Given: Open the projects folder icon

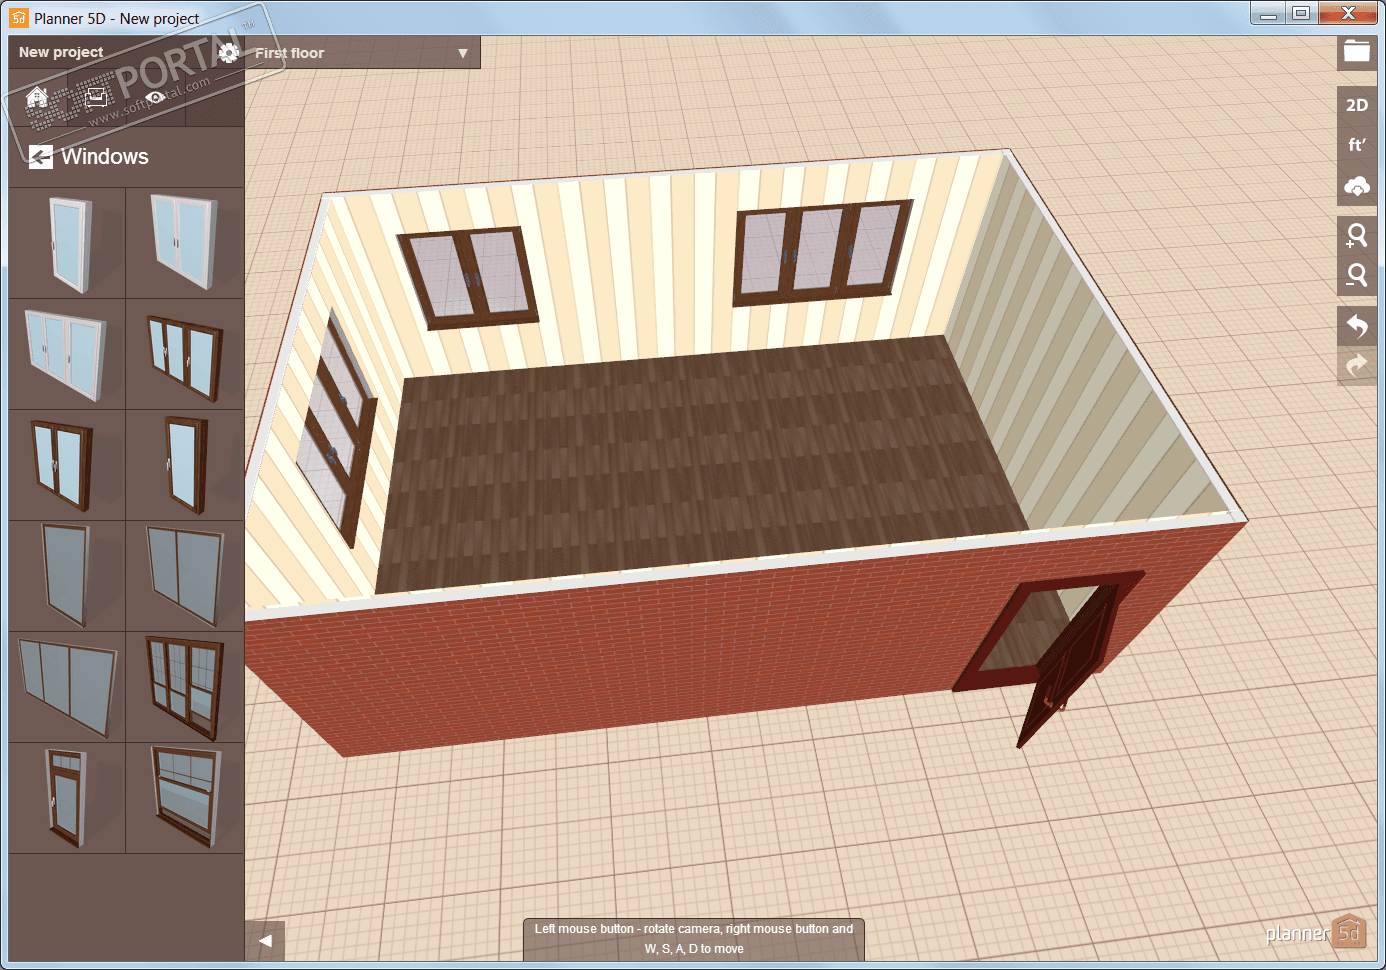Looking at the screenshot, I should [1357, 52].
